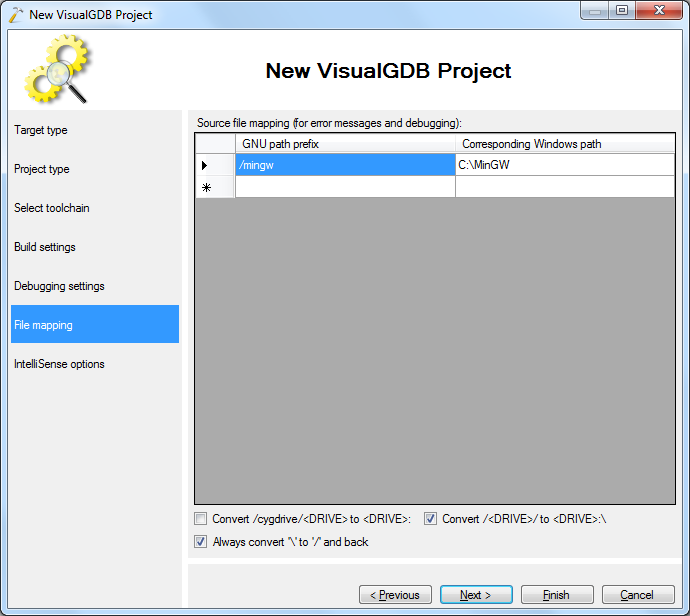The height and width of the screenshot is (616, 690).
Task: Click the VisualGDB hammer icon in title bar
Action: [15, 15]
